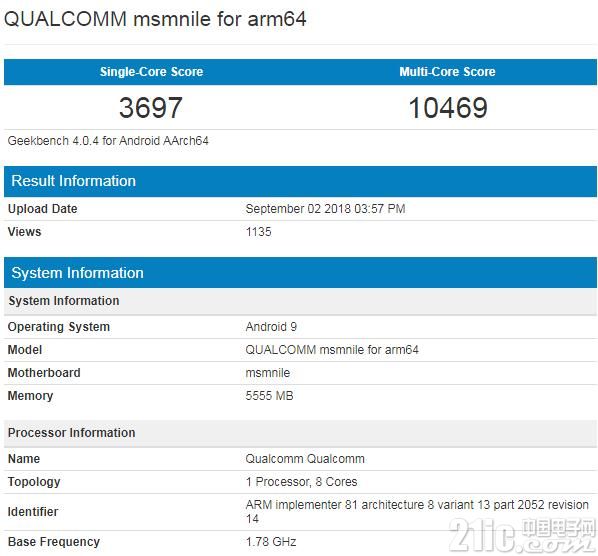Click the blue System Information section banner

point(301,272)
